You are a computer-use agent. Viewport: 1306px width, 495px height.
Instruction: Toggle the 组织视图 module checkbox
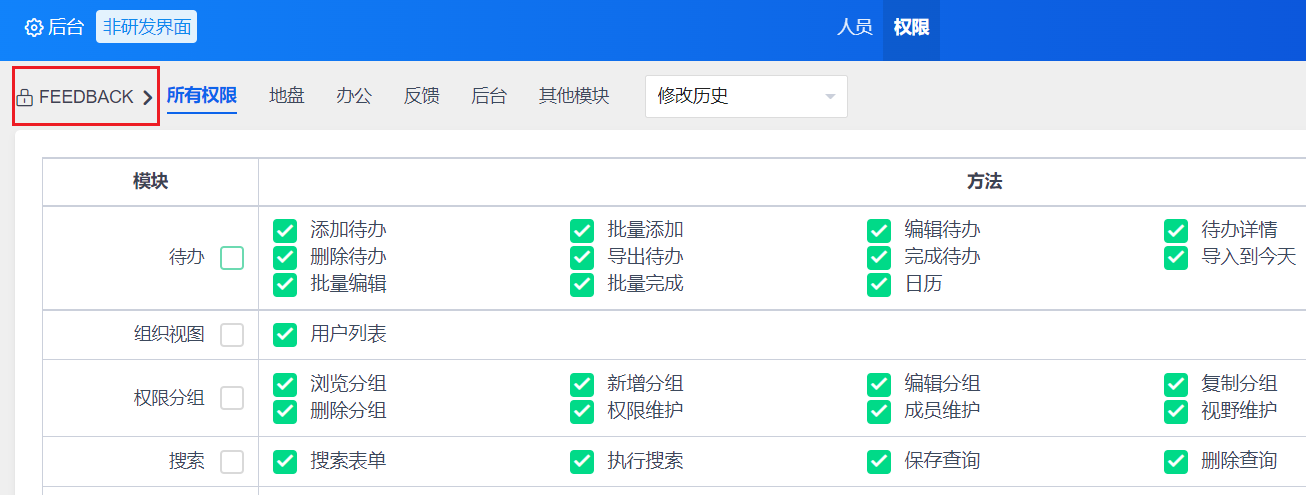click(x=232, y=335)
